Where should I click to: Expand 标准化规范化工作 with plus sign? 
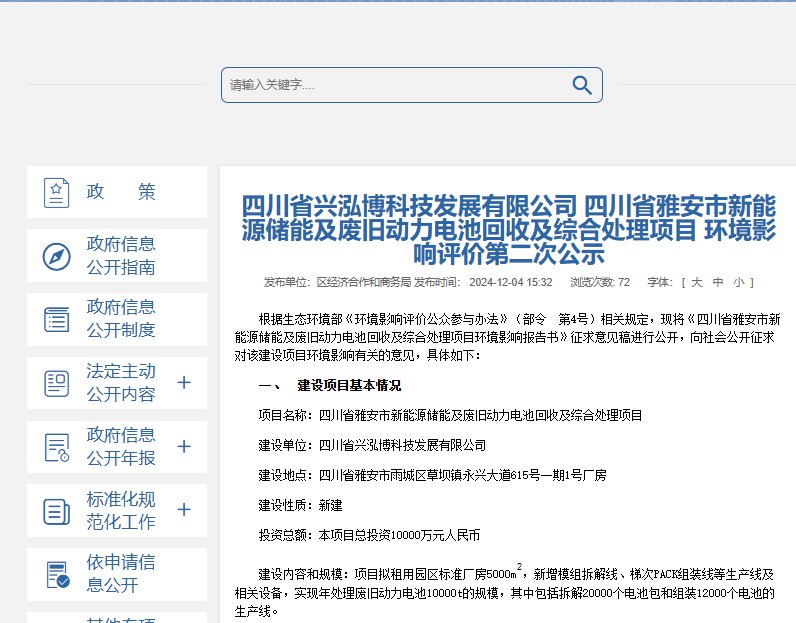[x=184, y=509]
